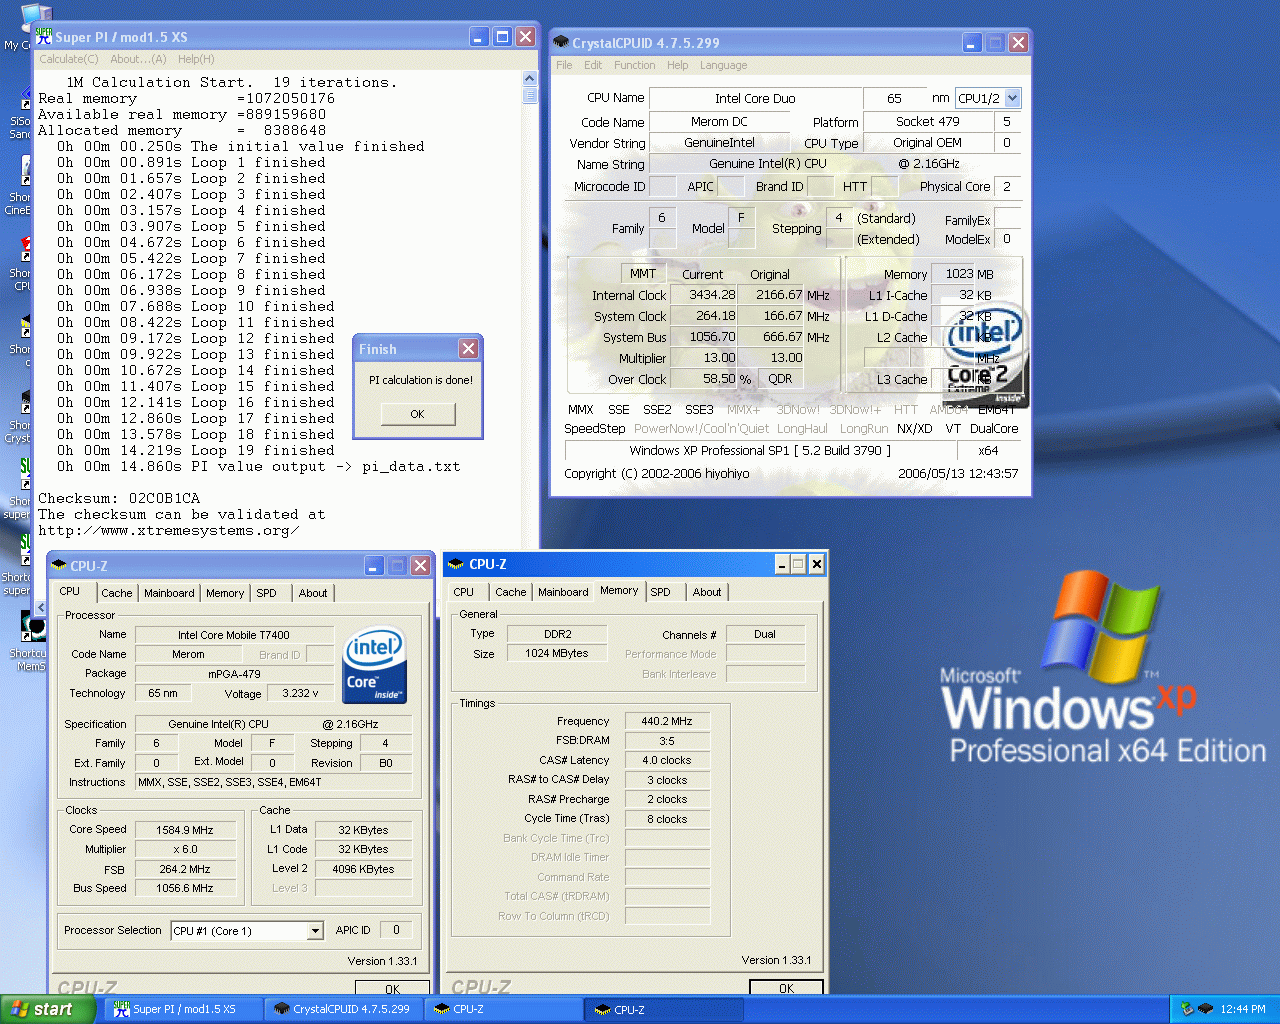Switch to Cache tab in right CPU-Z window
The width and height of the screenshot is (1280, 1024).
pyautogui.click(x=511, y=592)
